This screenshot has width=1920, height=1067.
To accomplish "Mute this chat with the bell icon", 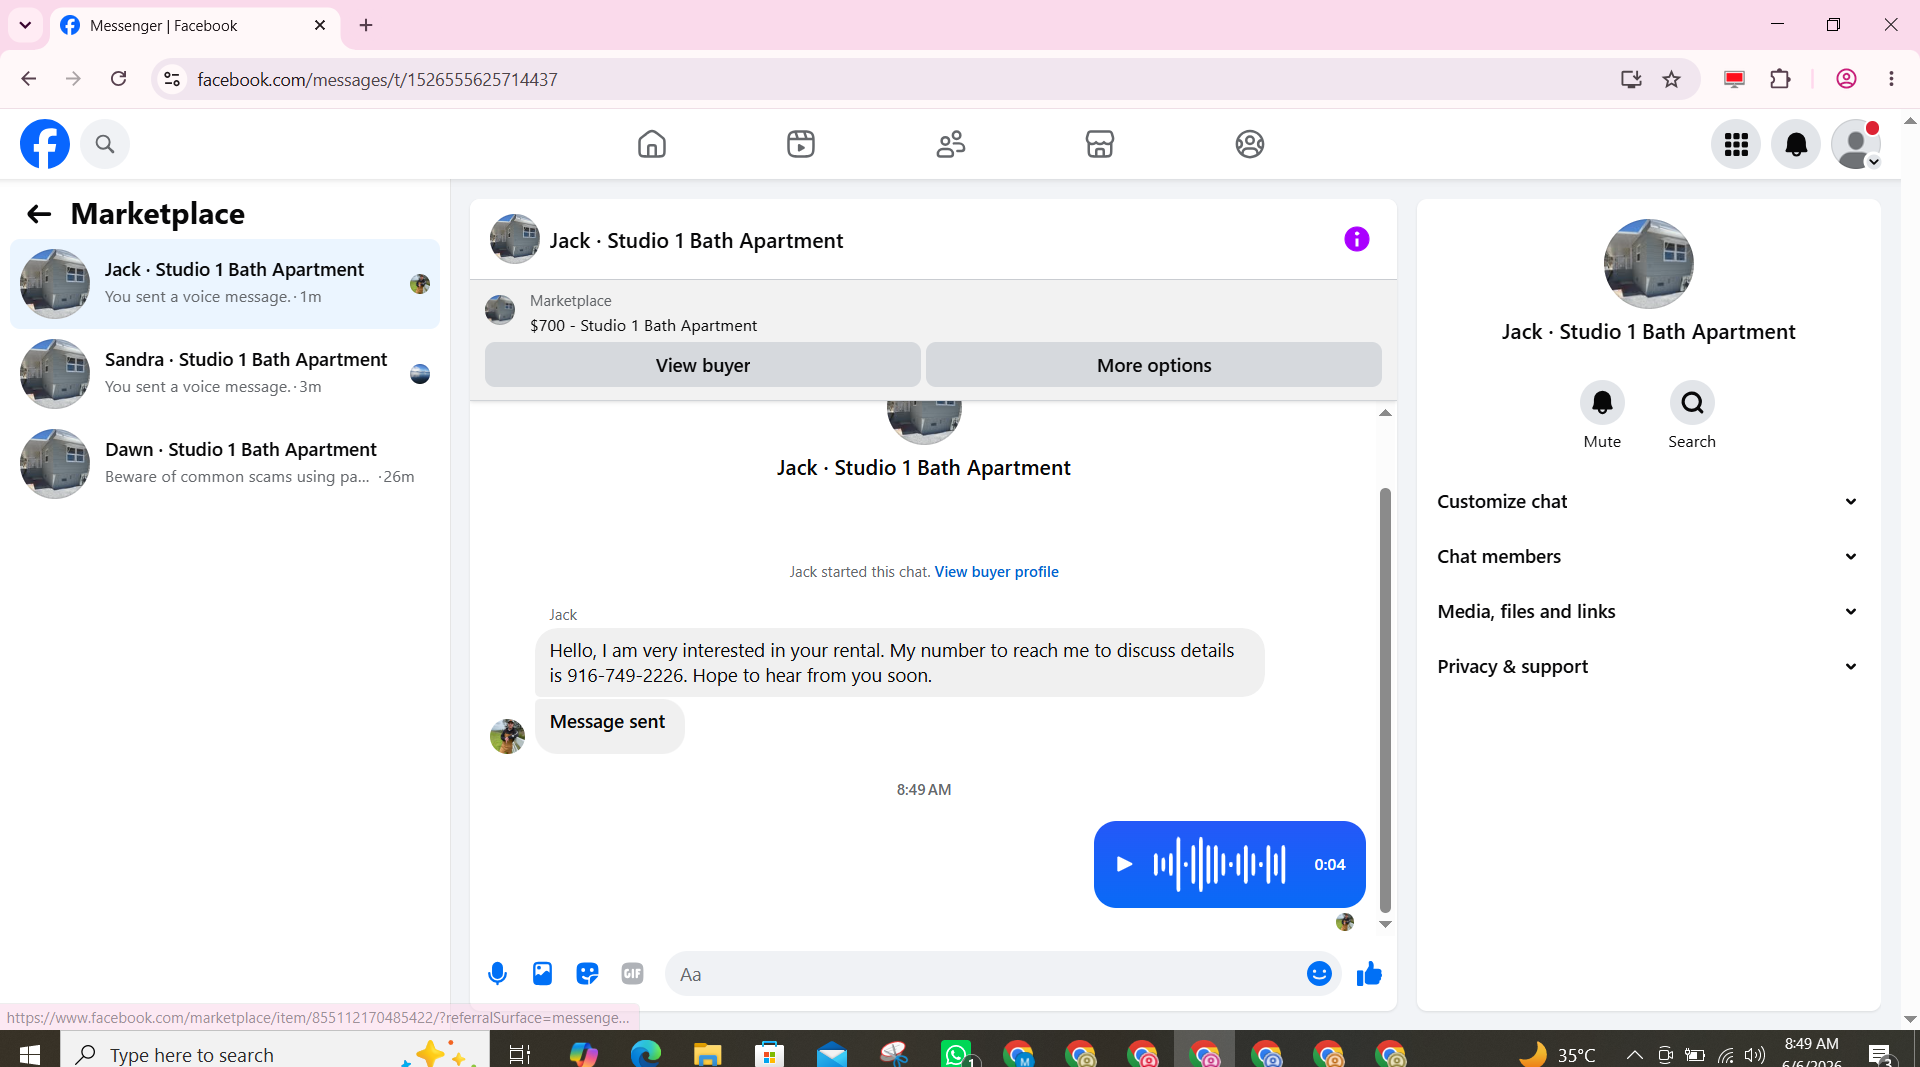I will (x=1602, y=403).
